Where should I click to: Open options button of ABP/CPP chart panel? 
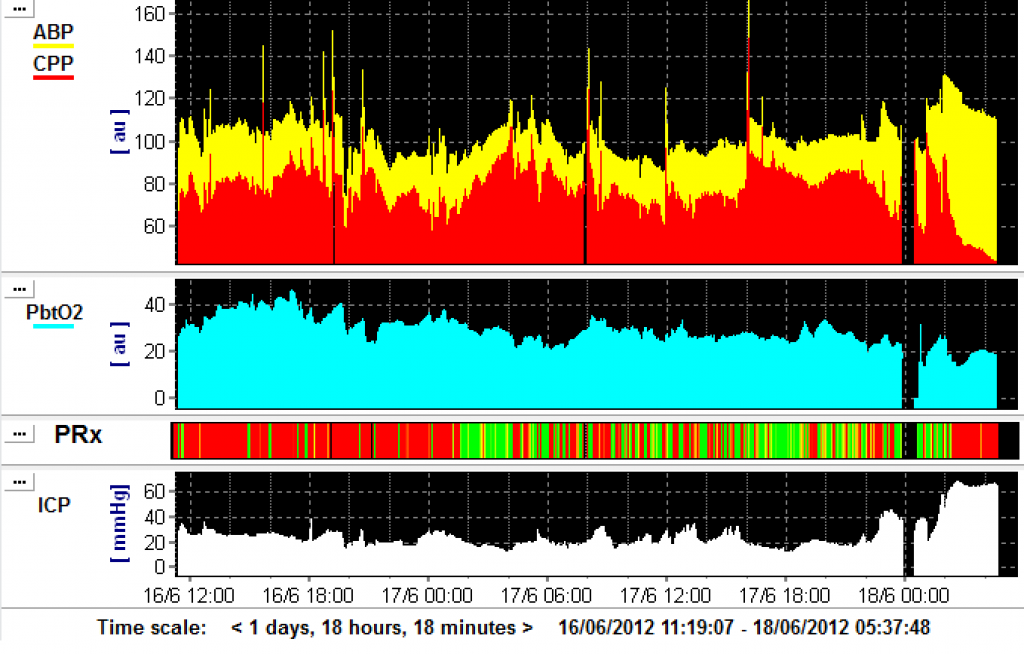click(x=18, y=6)
